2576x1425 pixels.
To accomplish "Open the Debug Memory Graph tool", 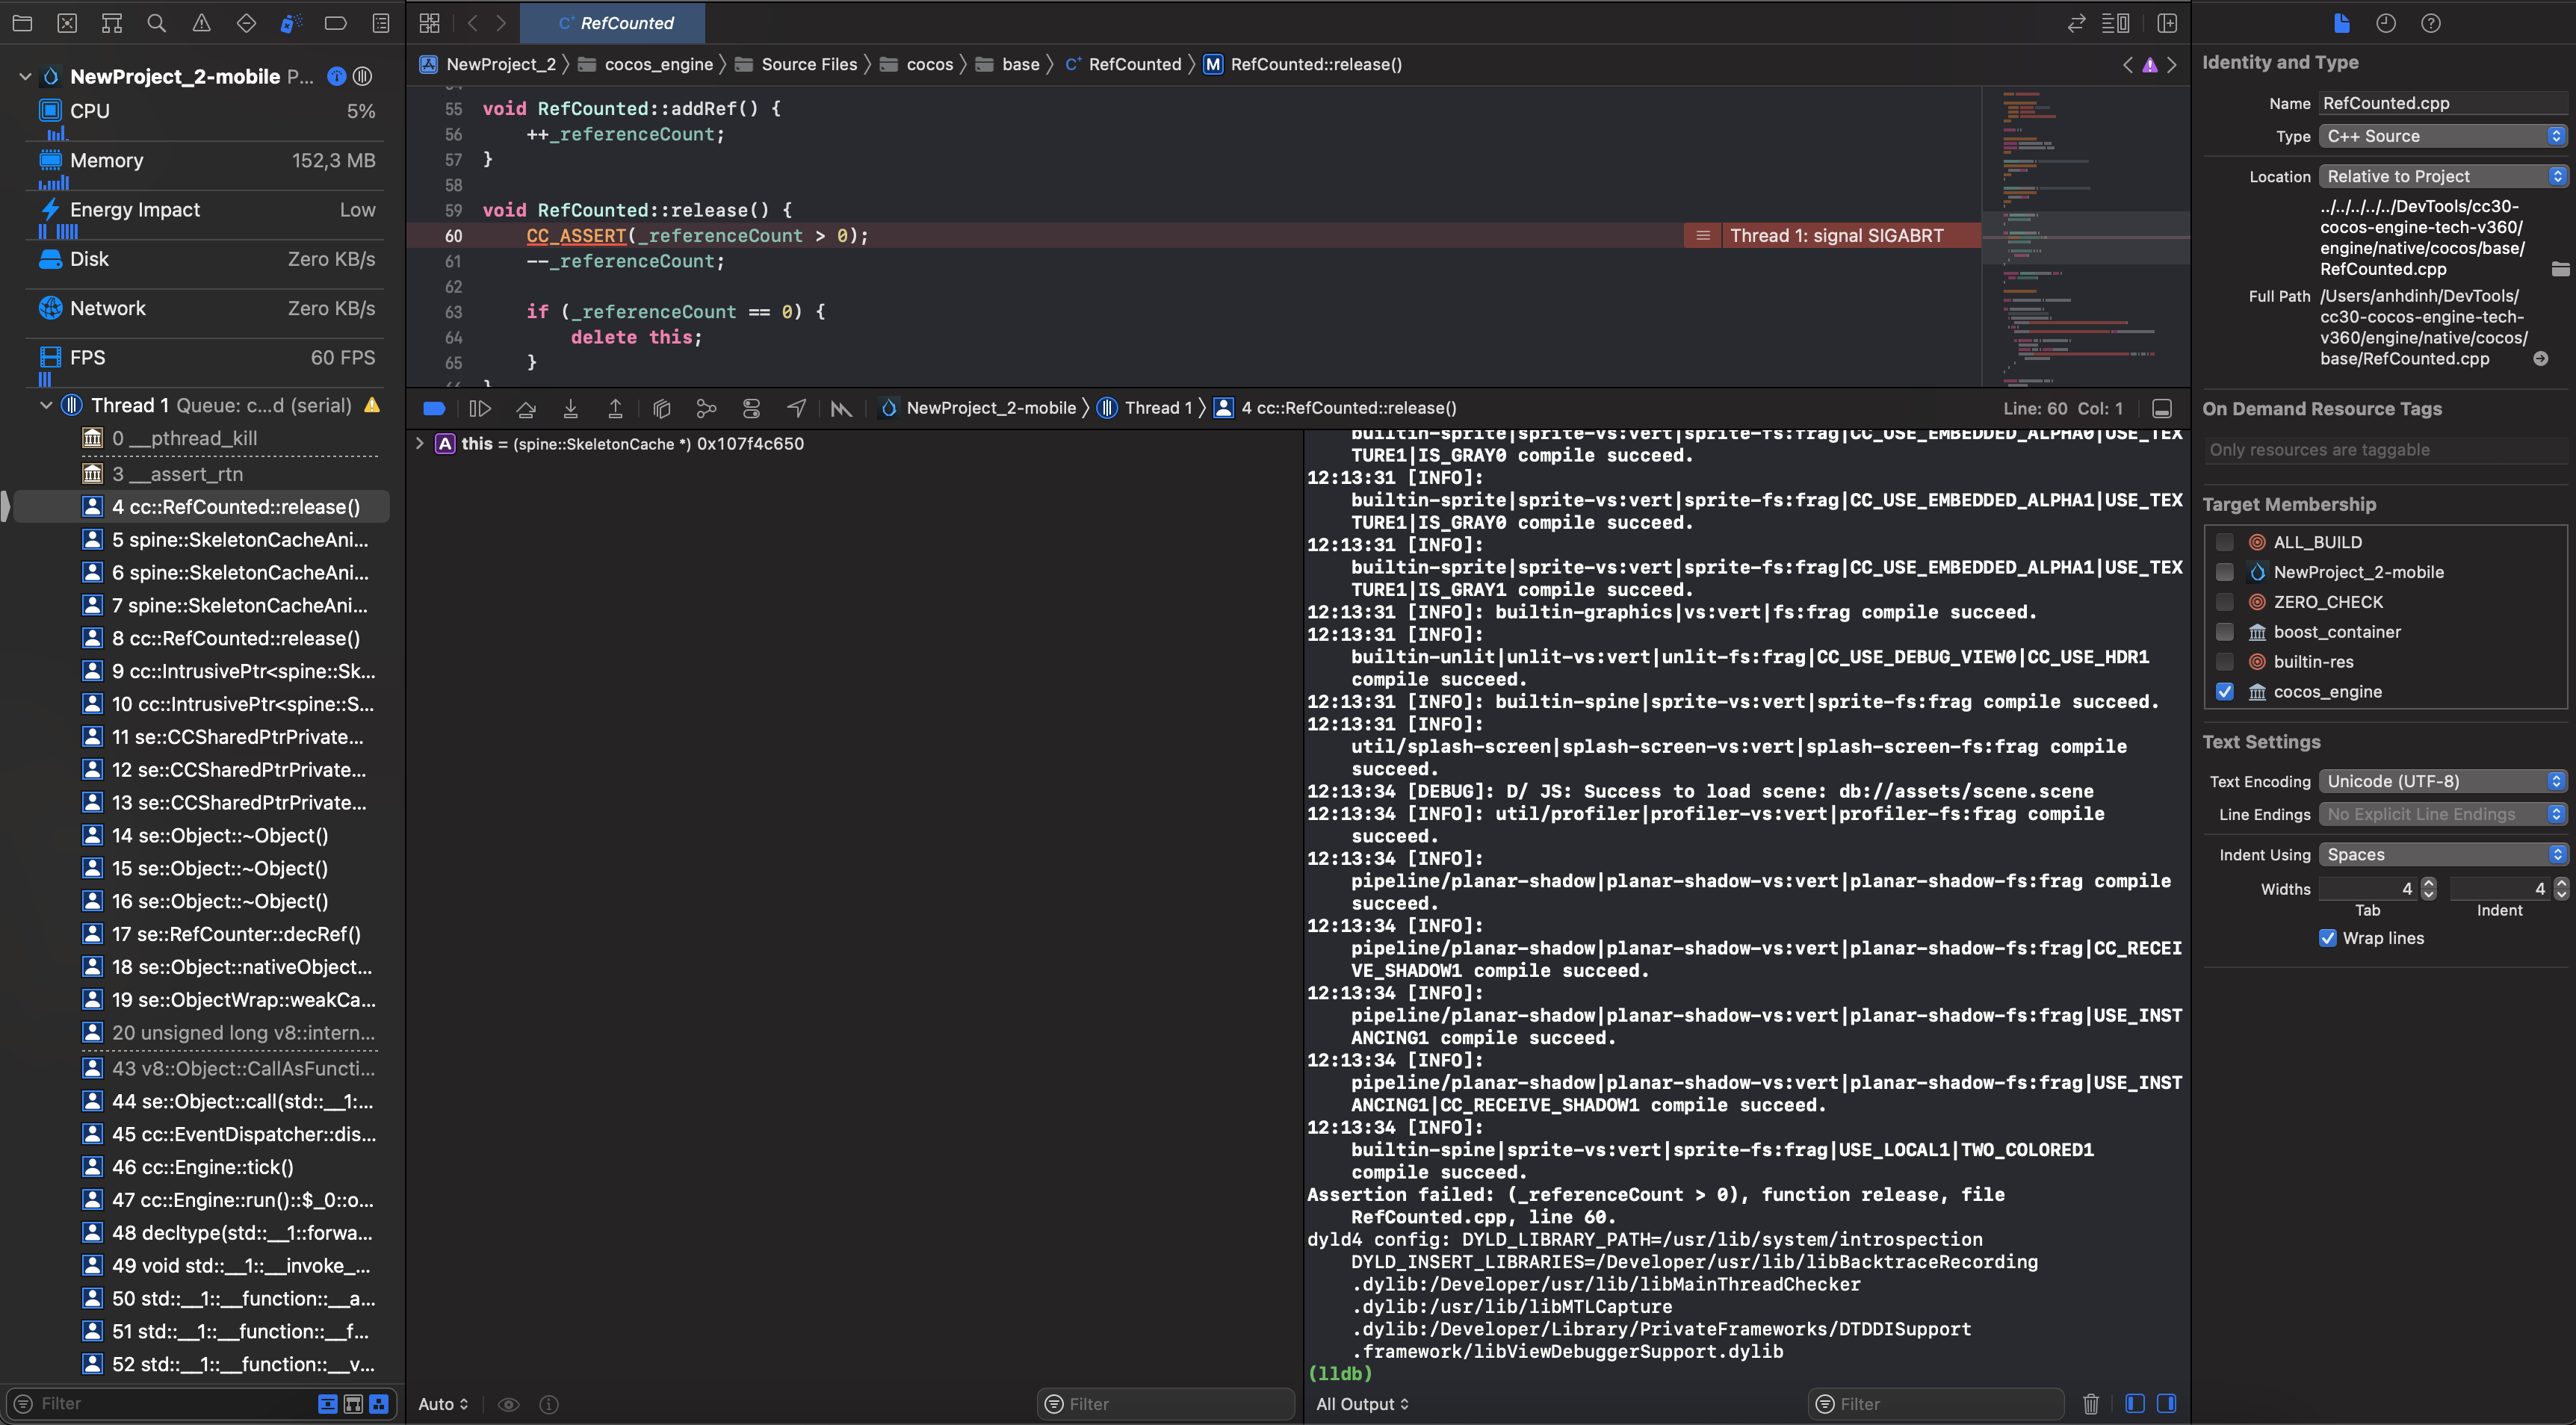I will 706,408.
